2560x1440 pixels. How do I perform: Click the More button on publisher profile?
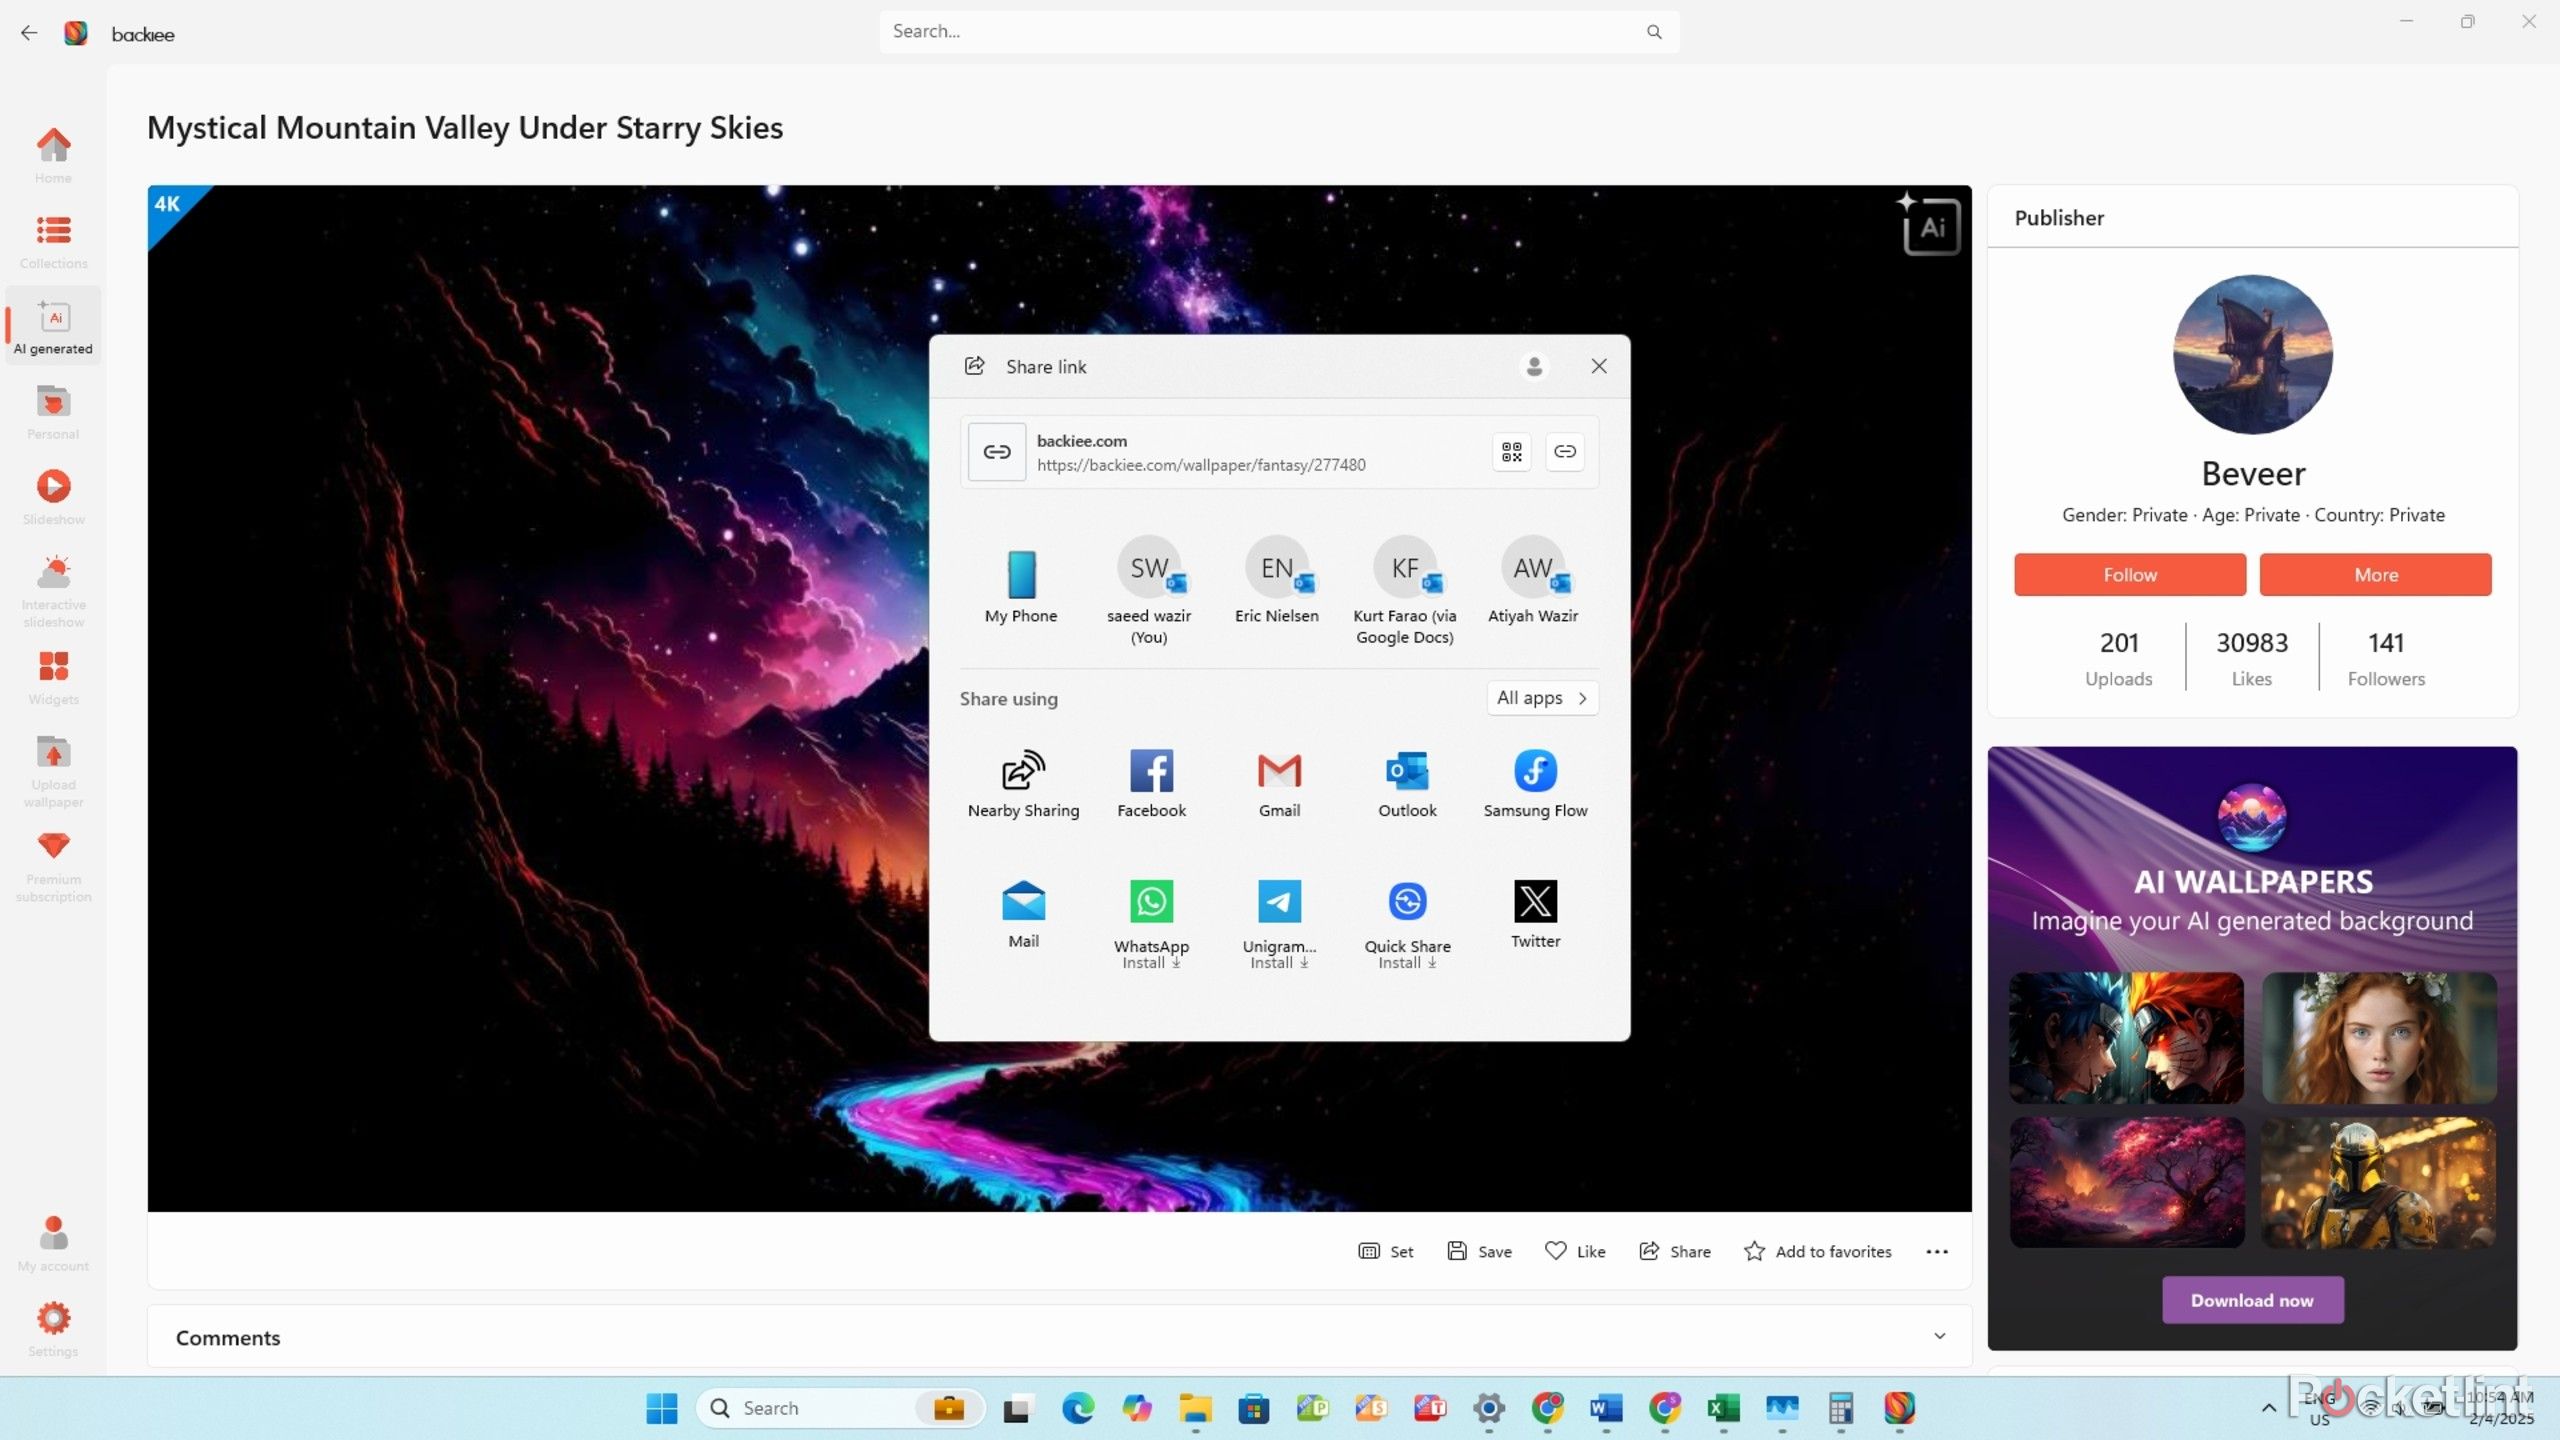click(2375, 573)
